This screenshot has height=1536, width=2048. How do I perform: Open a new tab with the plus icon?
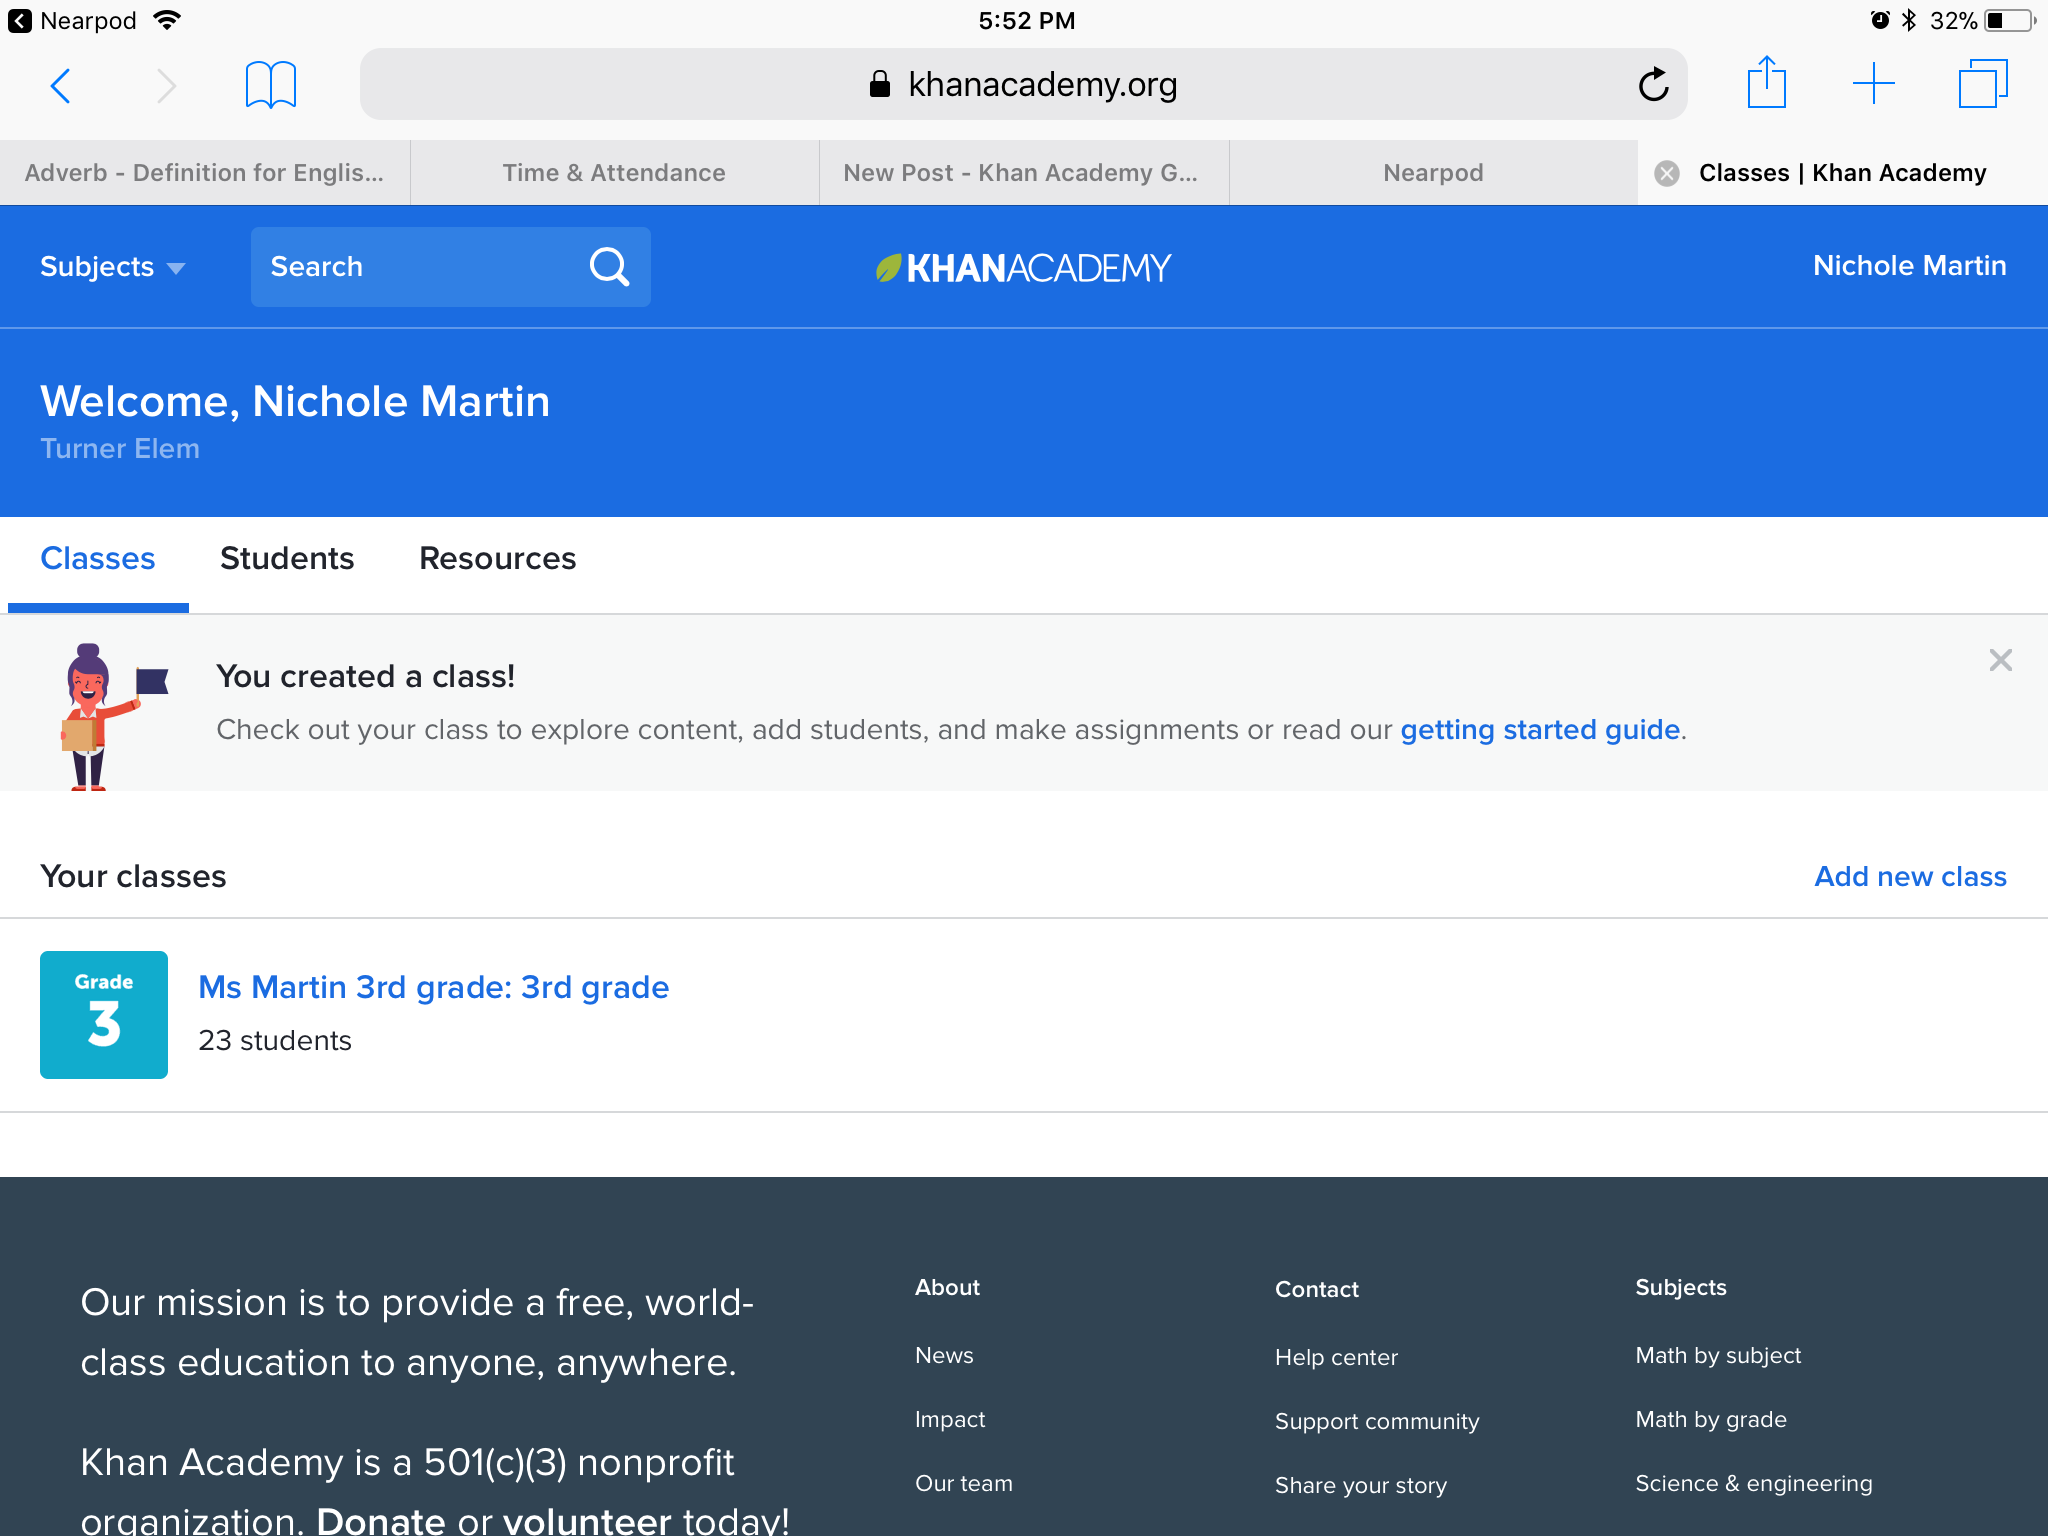(1873, 83)
